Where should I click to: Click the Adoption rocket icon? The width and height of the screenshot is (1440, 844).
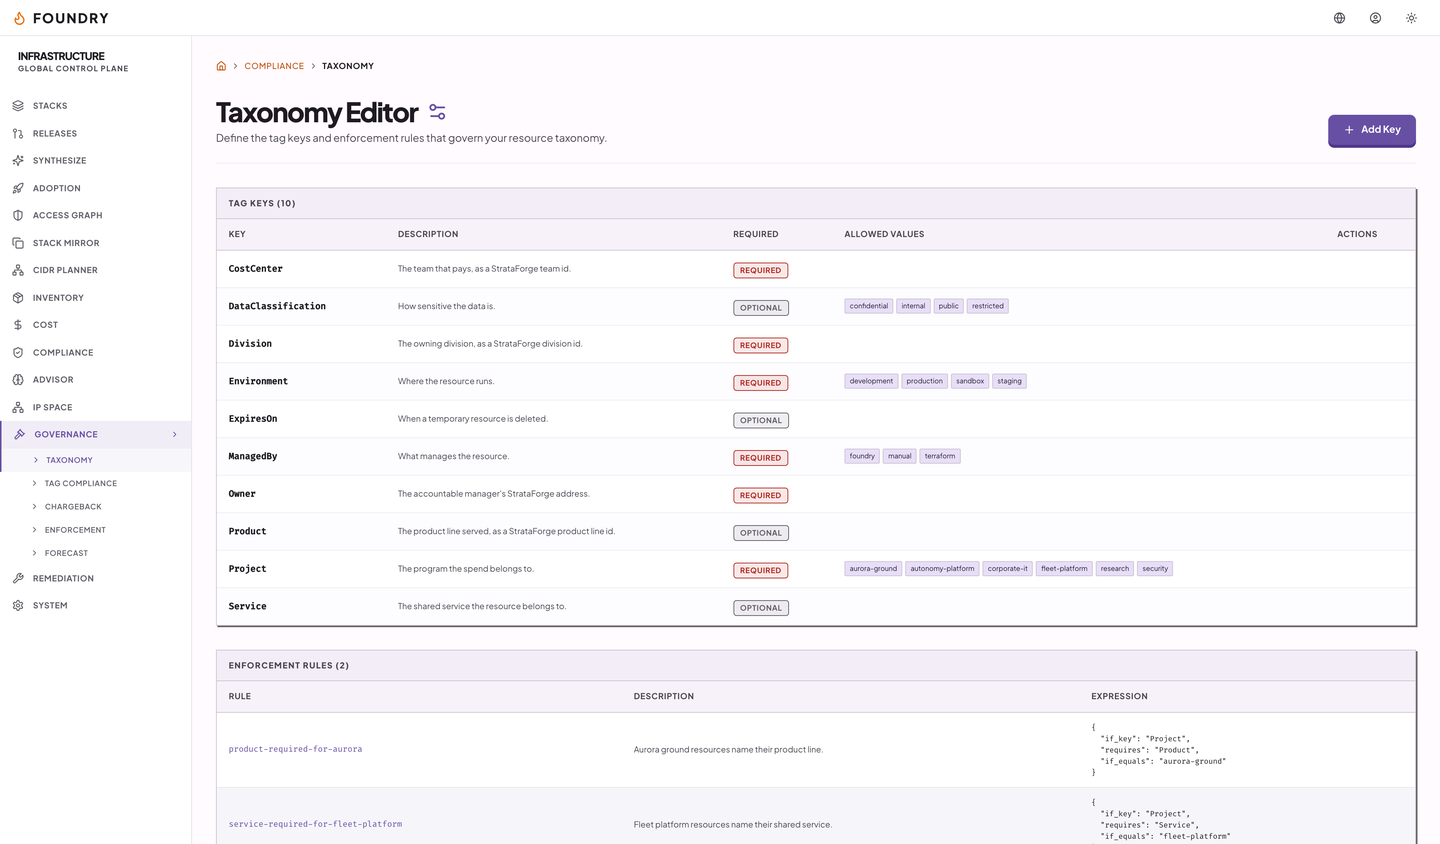18,188
